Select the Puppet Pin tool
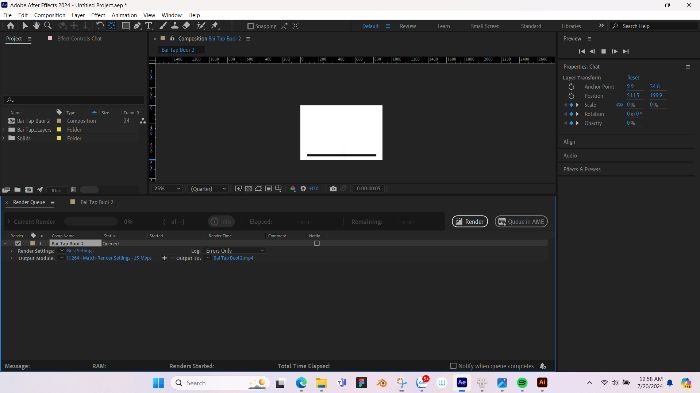The image size is (700, 393). point(215,26)
